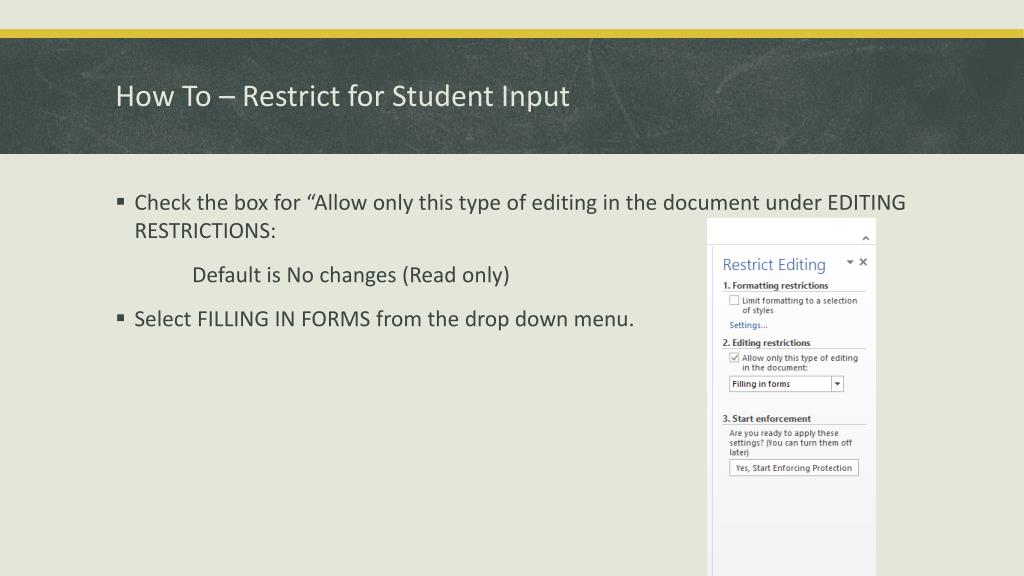This screenshot has height=576, width=1024.
Task: Collapse the ribbon with the up chevron
Action: (x=865, y=238)
